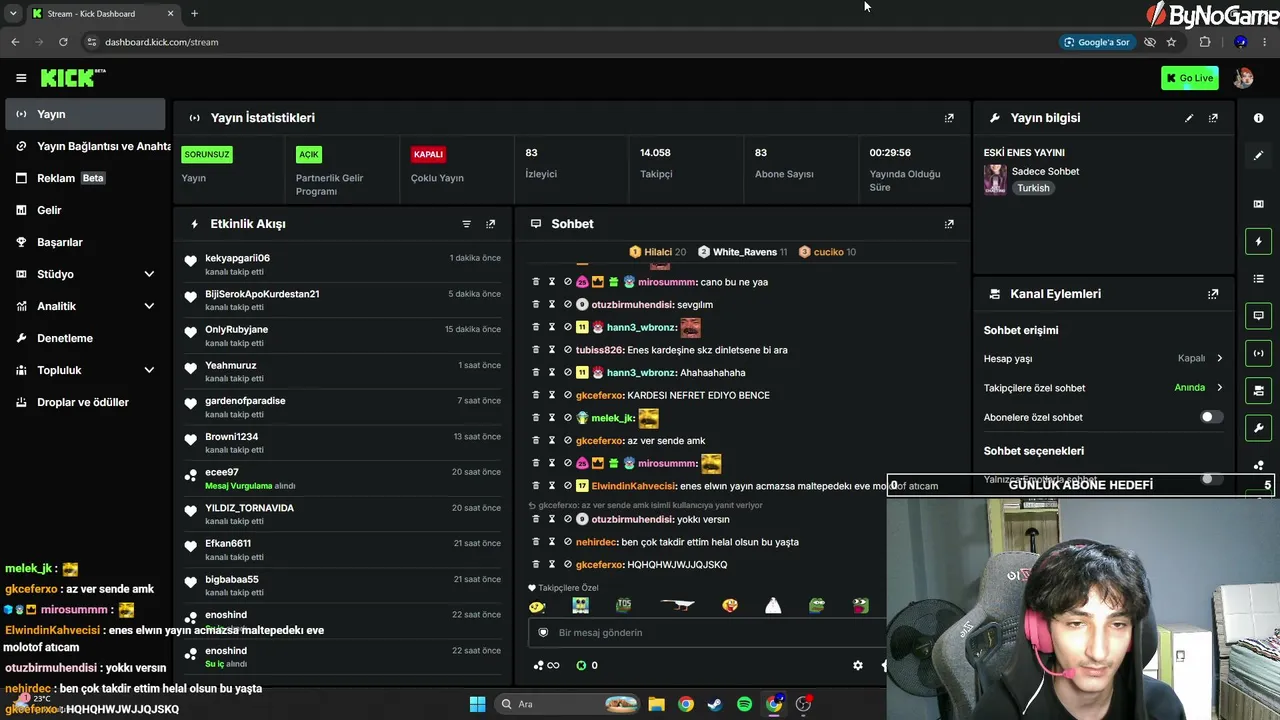The height and width of the screenshot is (720, 1280).
Task: Reload the page with browser refresh
Action: coord(63,42)
